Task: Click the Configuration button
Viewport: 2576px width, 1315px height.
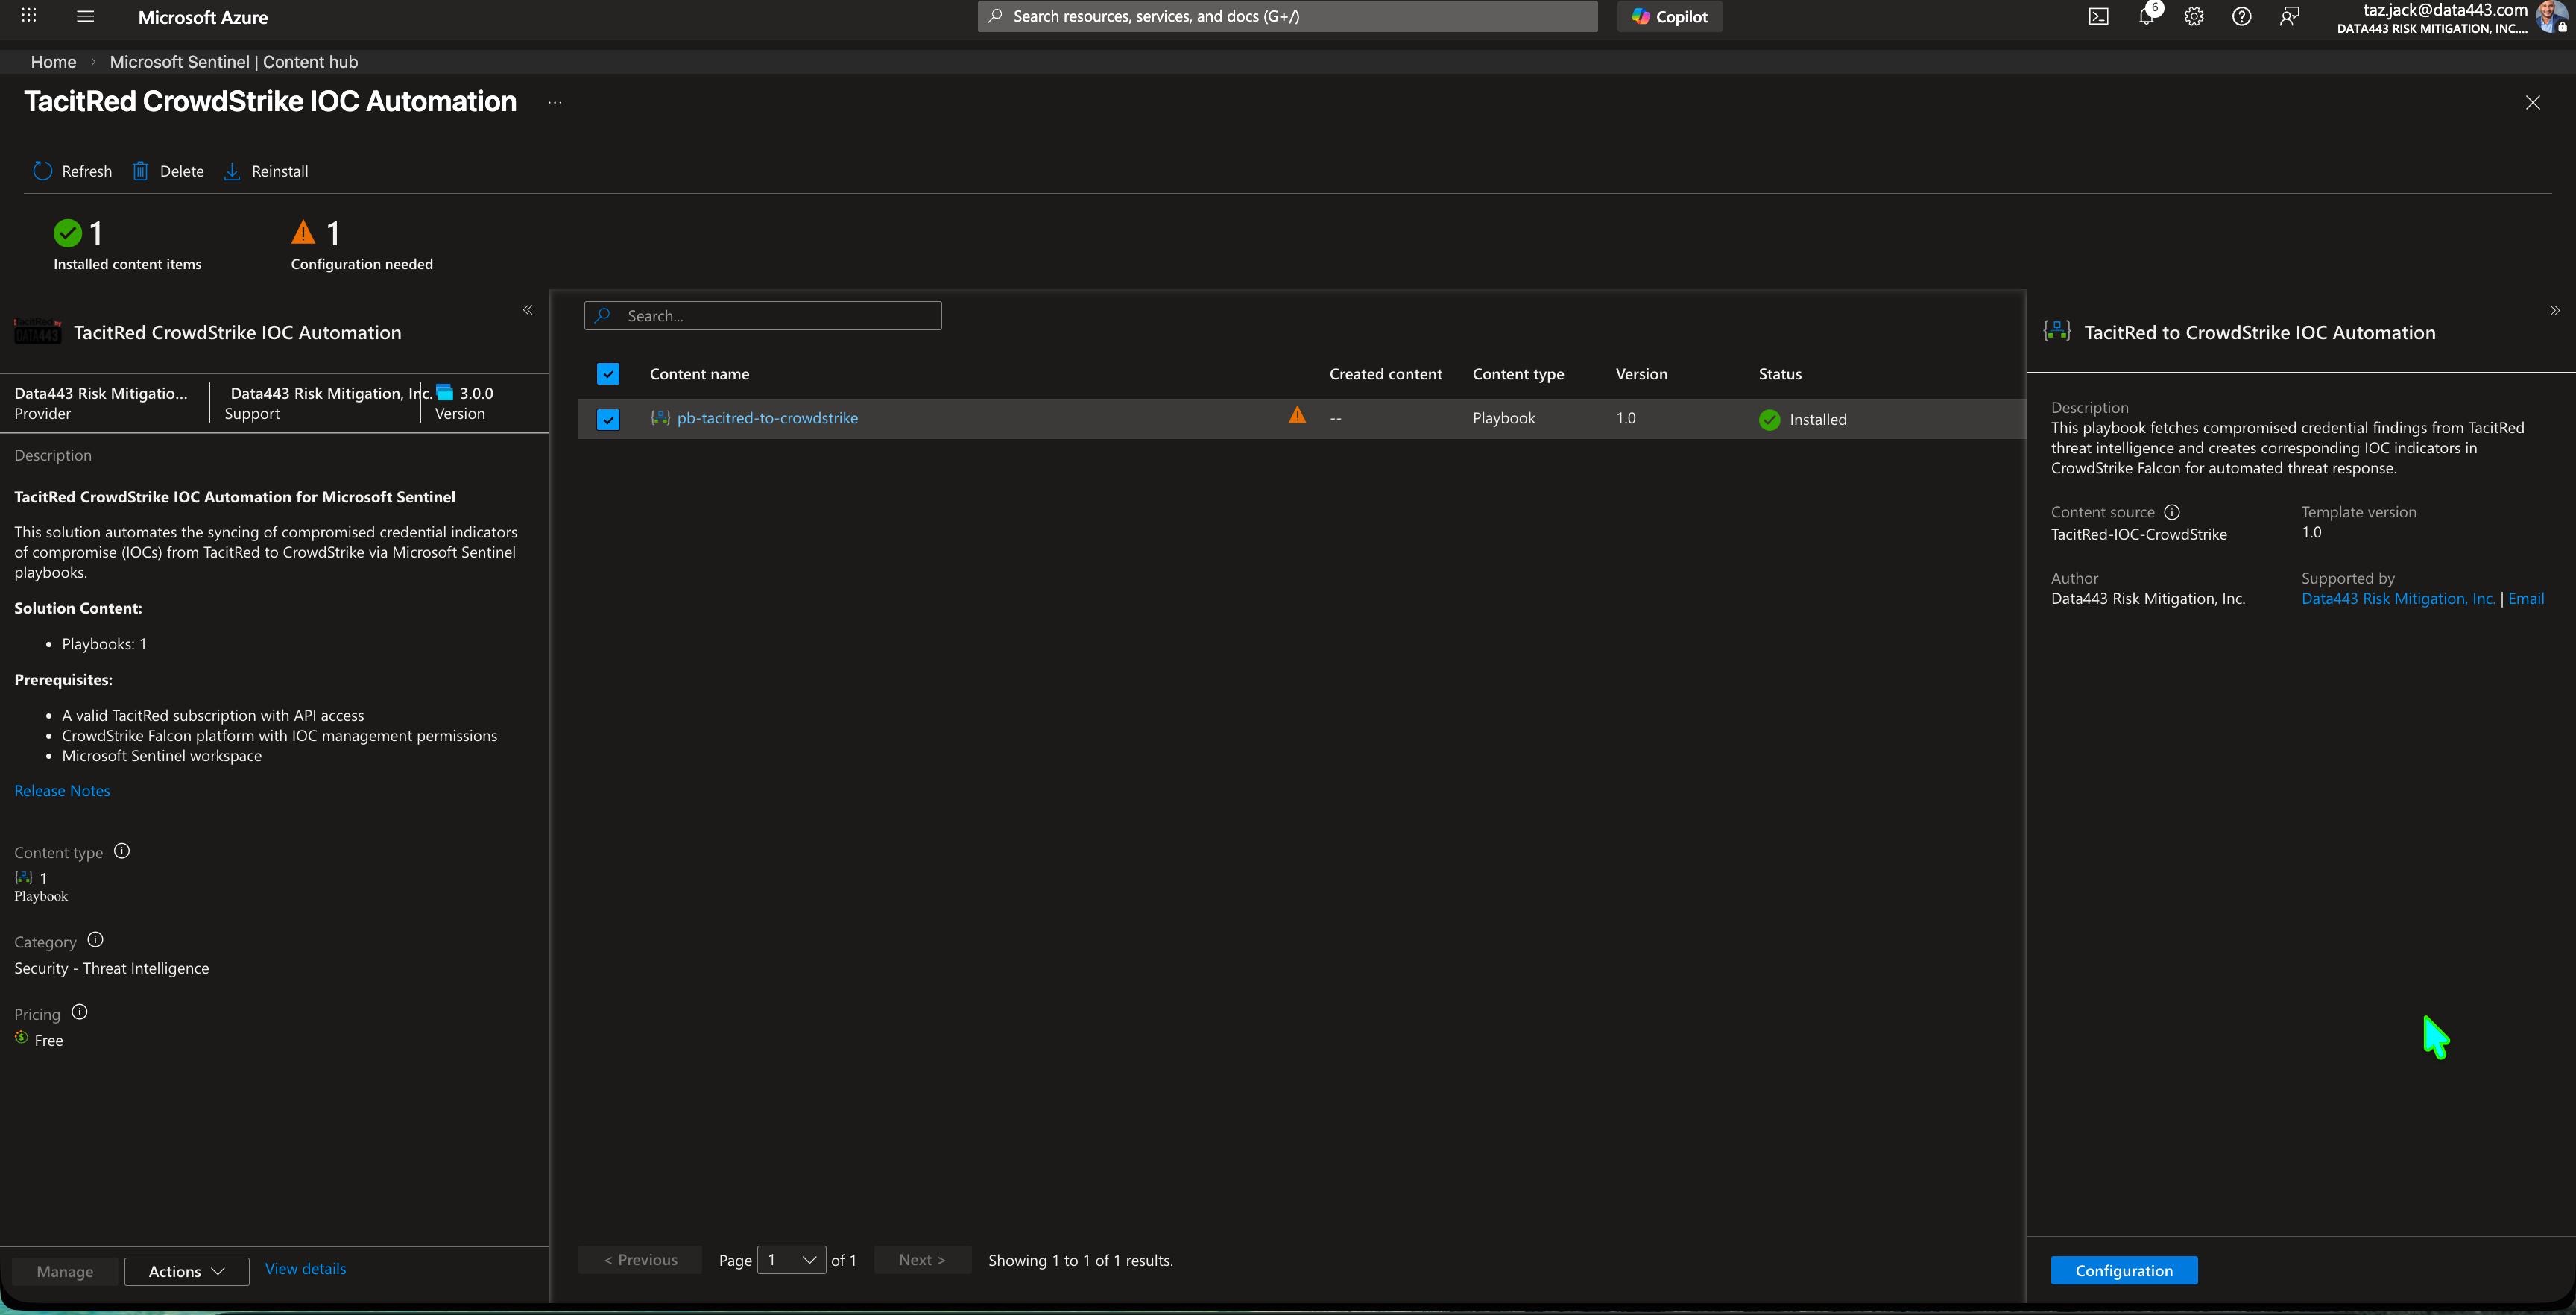Action: tap(2124, 1269)
